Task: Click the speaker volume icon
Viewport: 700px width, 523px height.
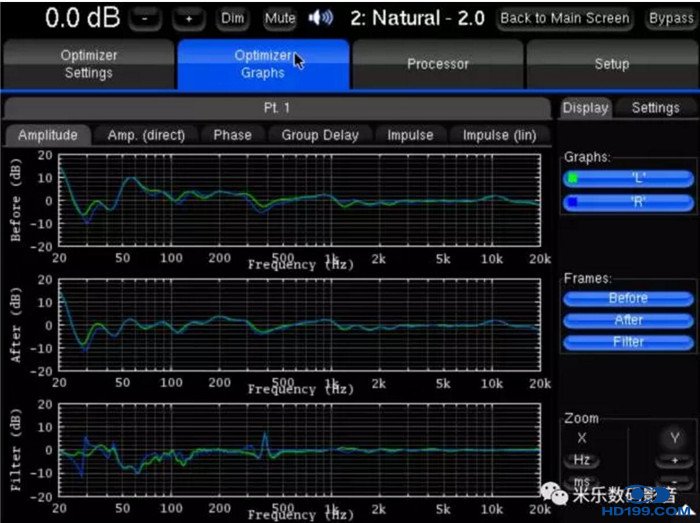Action: coord(321,18)
